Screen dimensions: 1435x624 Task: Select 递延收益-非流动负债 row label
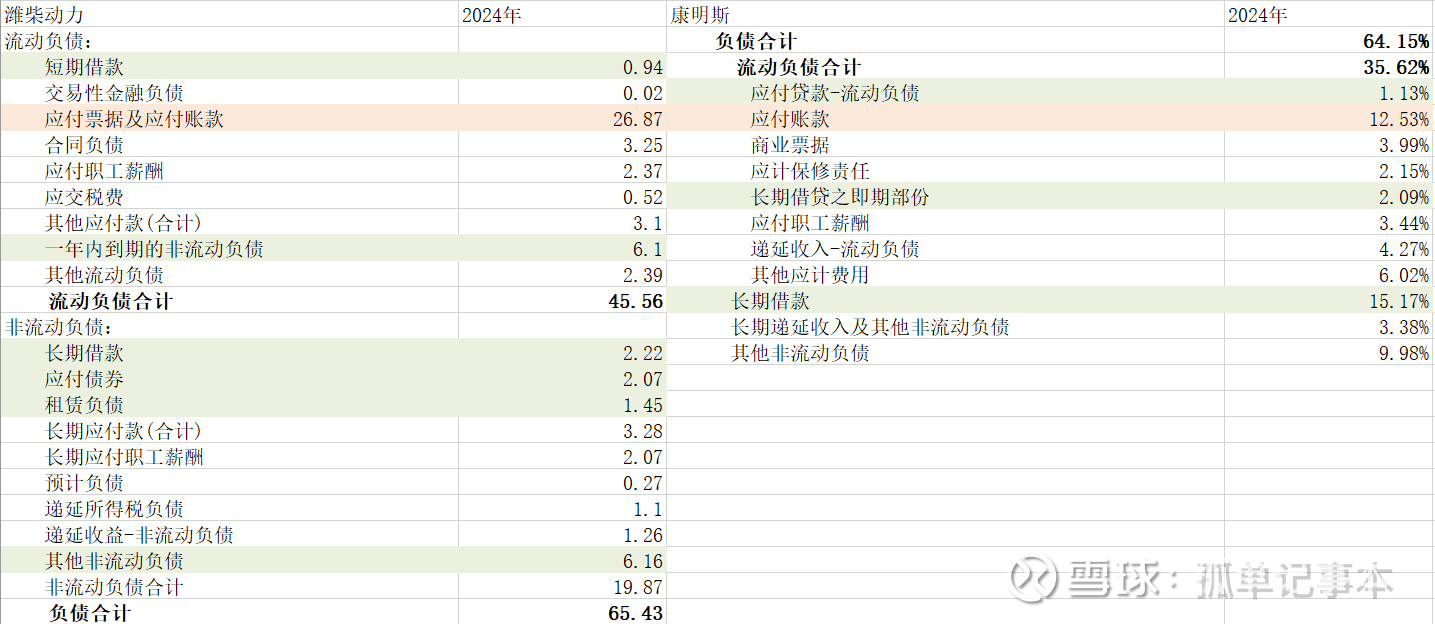tap(139, 535)
